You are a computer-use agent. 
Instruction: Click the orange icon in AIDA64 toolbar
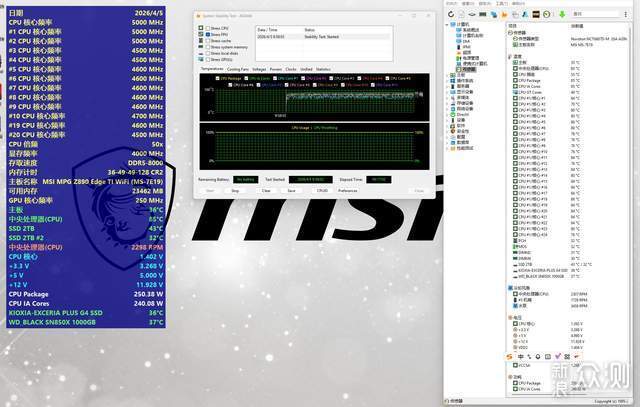504,14
